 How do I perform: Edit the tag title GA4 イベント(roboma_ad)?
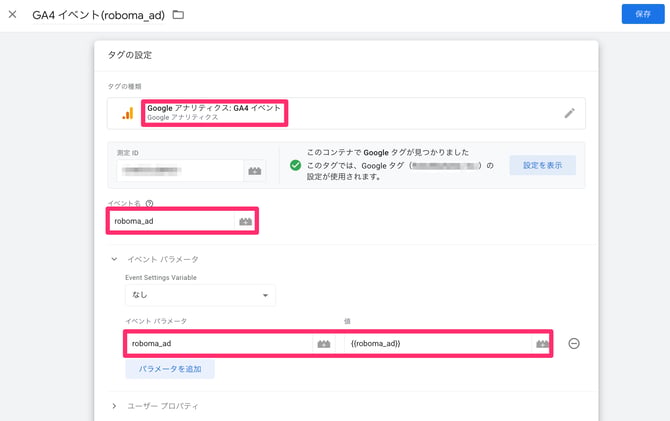coord(98,15)
